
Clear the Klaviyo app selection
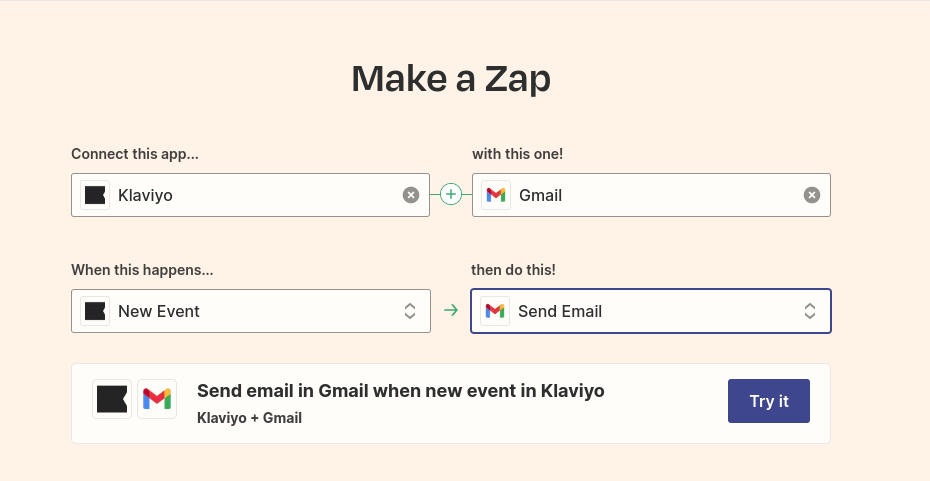(x=410, y=195)
